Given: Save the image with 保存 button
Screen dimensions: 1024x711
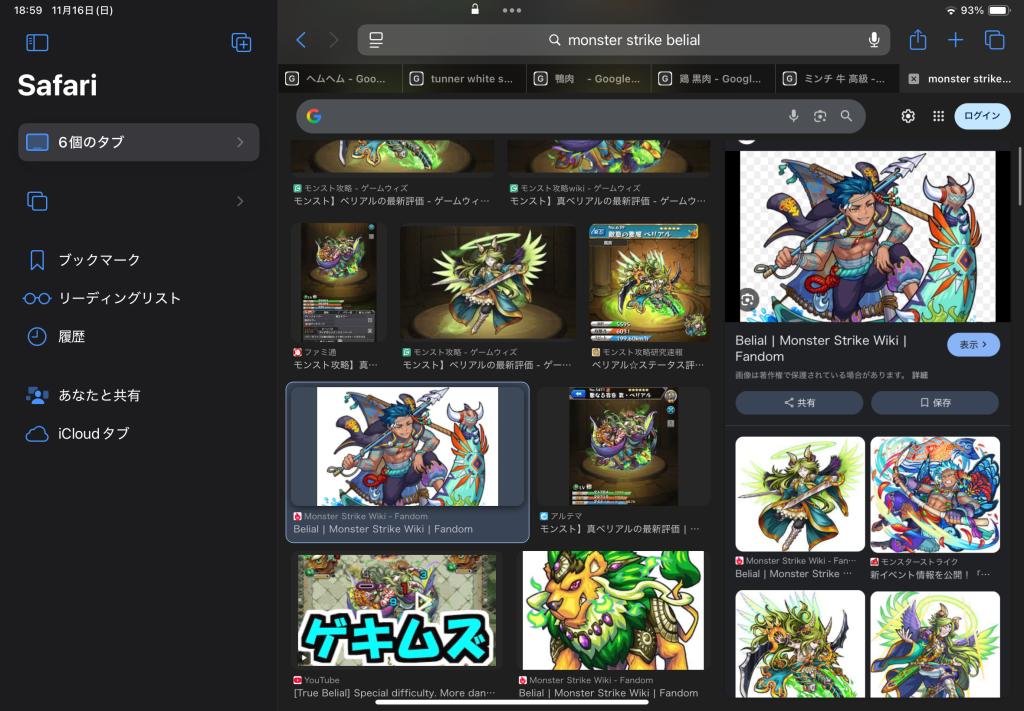Looking at the screenshot, I should (x=934, y=402).
